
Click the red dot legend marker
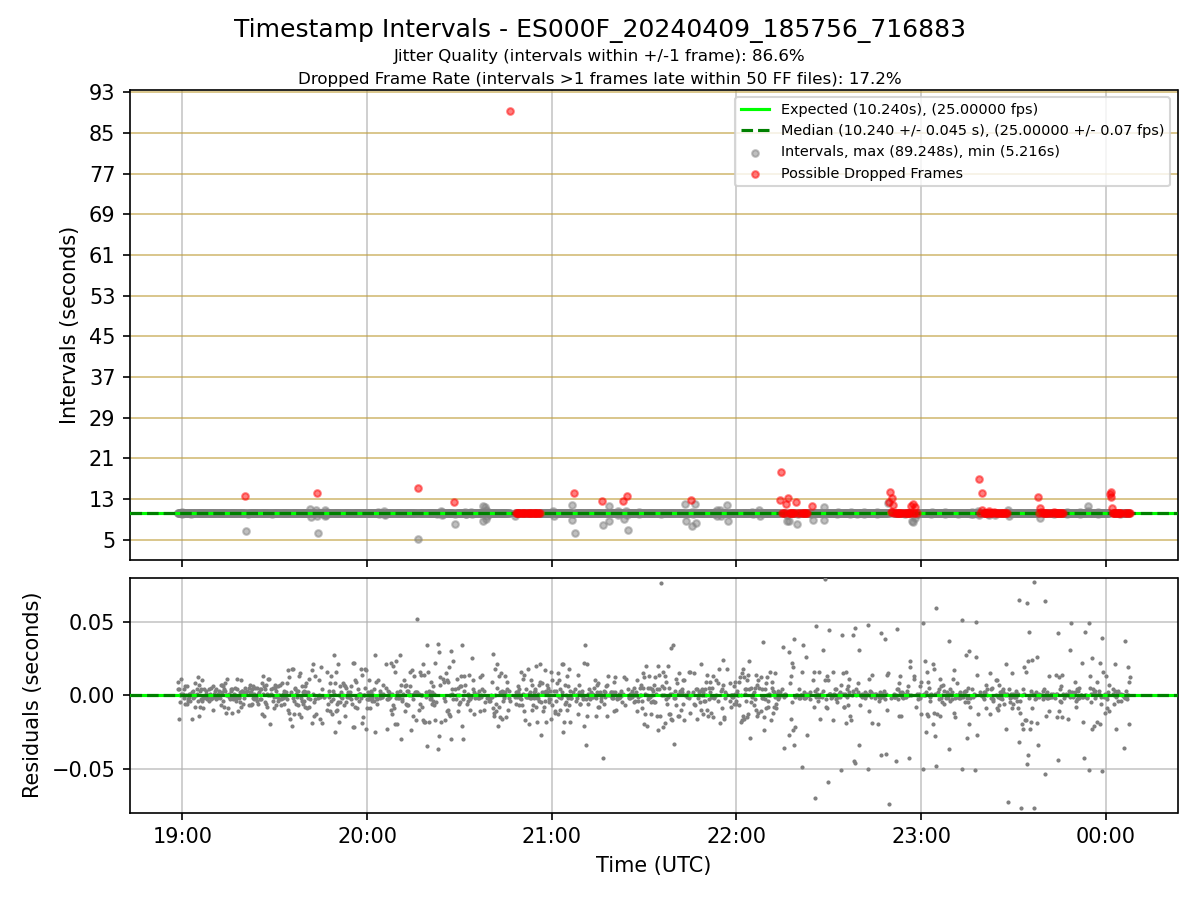point(755,174)
